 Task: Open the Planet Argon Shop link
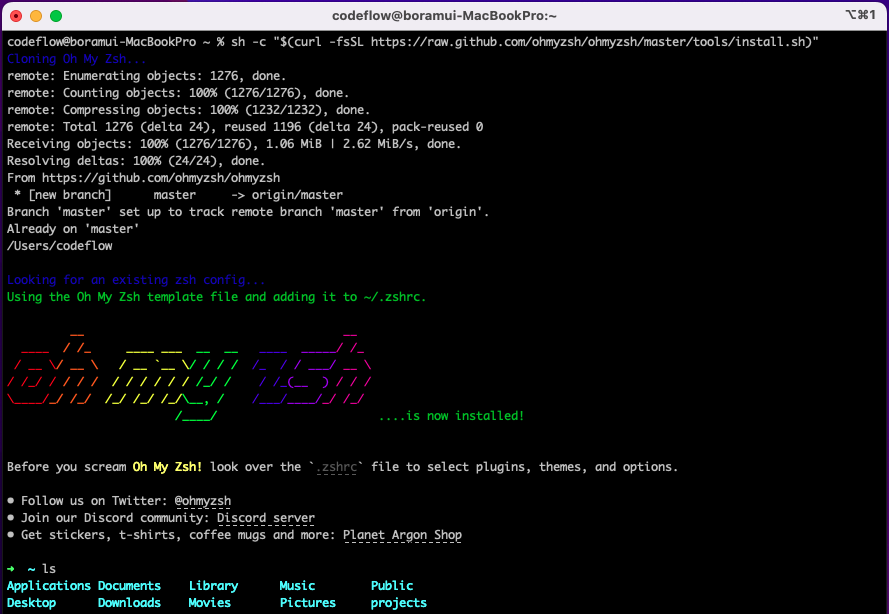pos(402,535)
